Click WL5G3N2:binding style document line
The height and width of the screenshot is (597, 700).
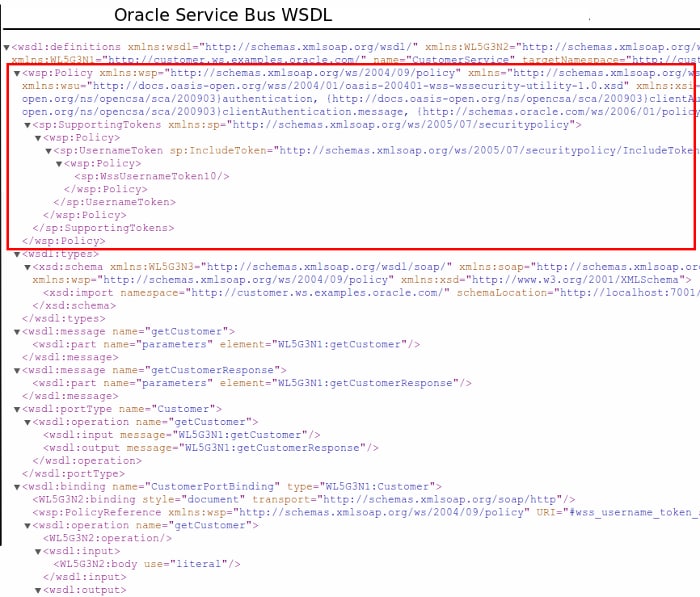pyautogui.click(x=304, y=500)
